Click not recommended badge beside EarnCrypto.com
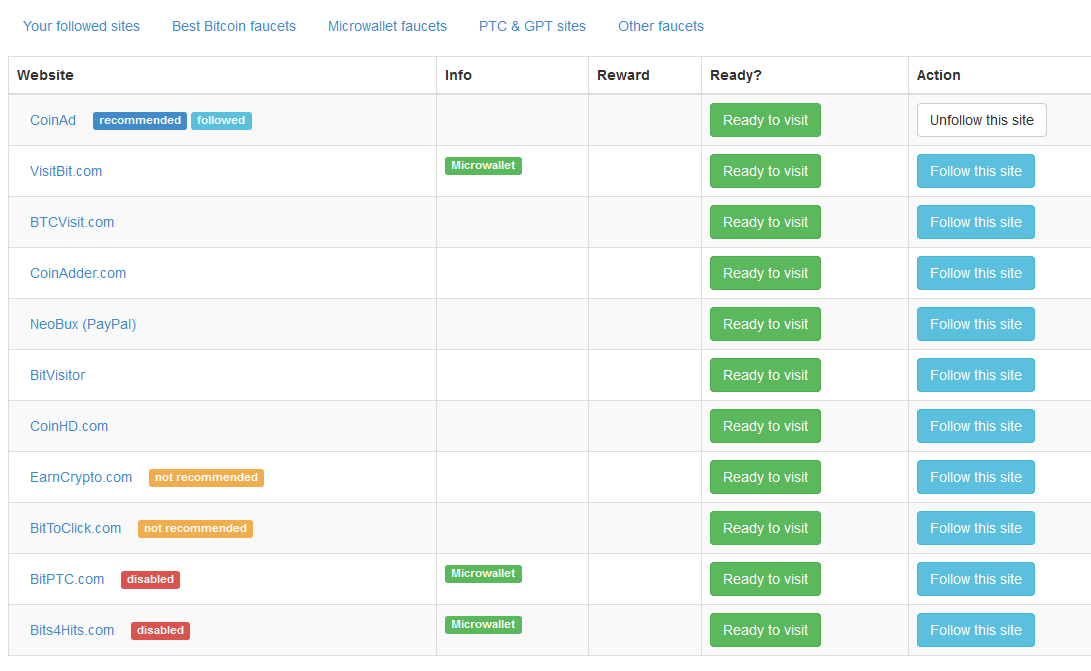The height and width of the screenshot is (671, 1091). click(206, 477)
